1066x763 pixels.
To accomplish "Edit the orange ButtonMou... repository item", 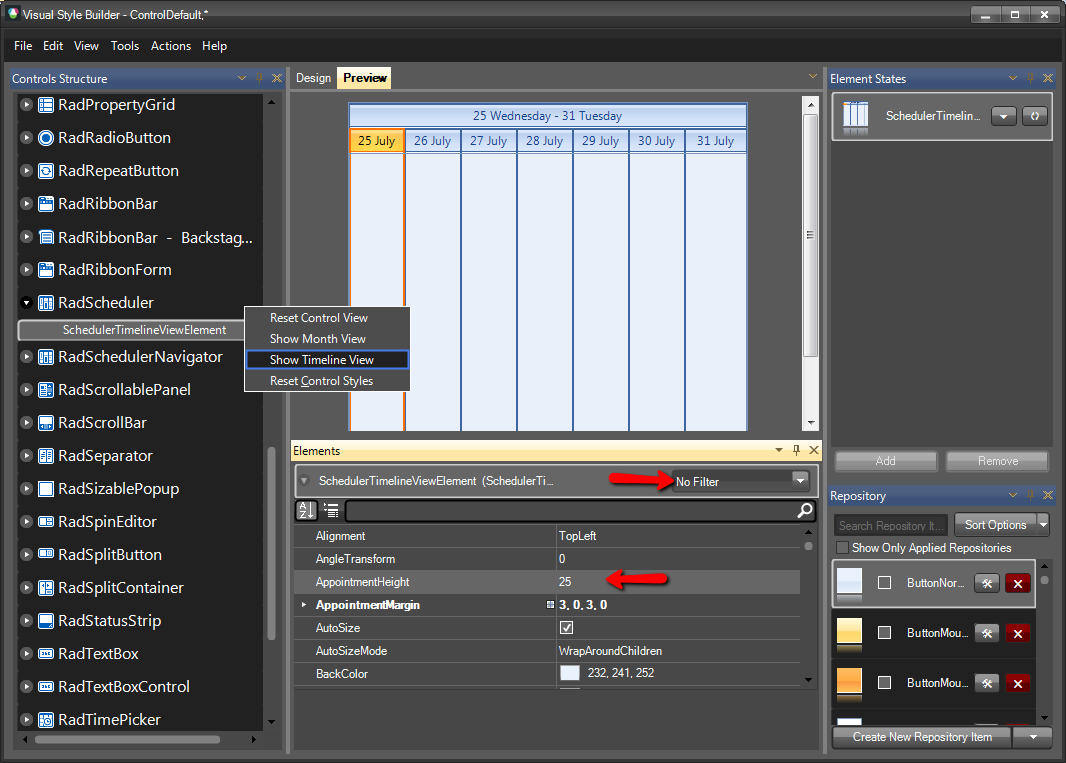I will [986, 683].
